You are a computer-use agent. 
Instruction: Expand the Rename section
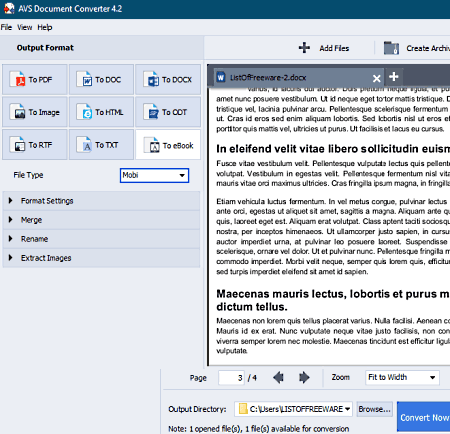101,239
